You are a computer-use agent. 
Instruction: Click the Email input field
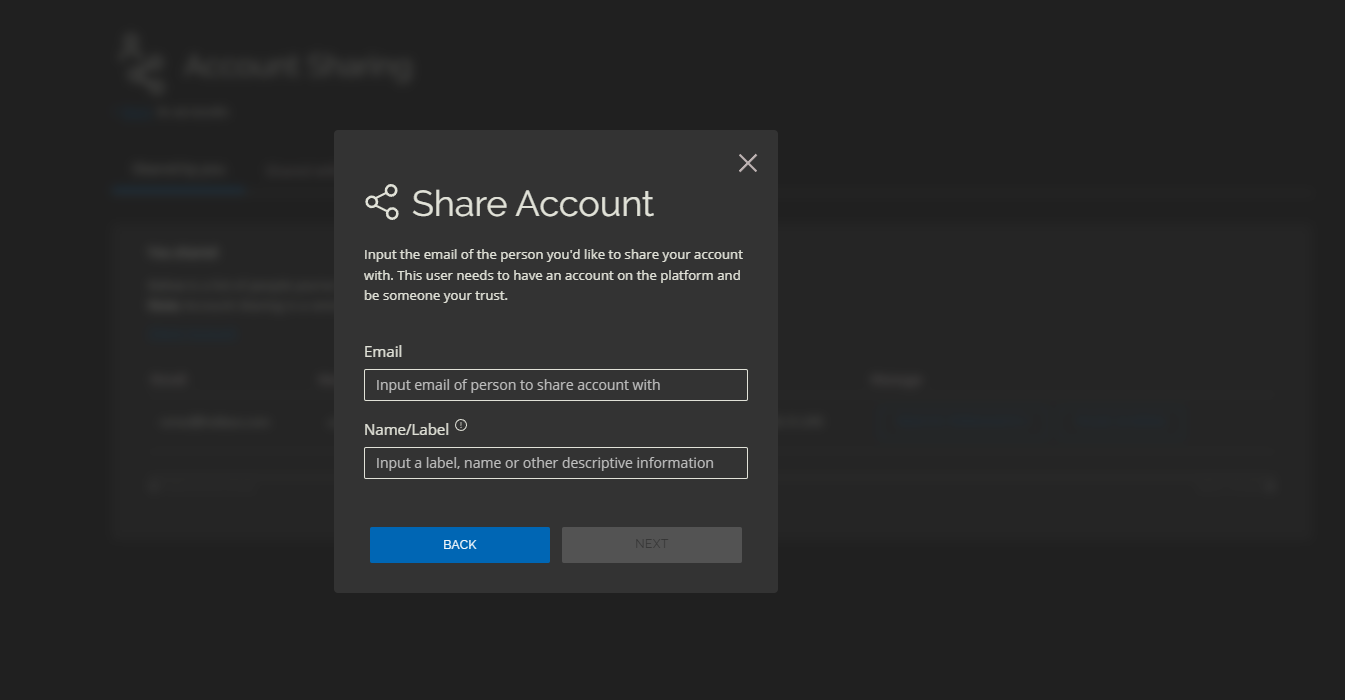click(556, 385)
